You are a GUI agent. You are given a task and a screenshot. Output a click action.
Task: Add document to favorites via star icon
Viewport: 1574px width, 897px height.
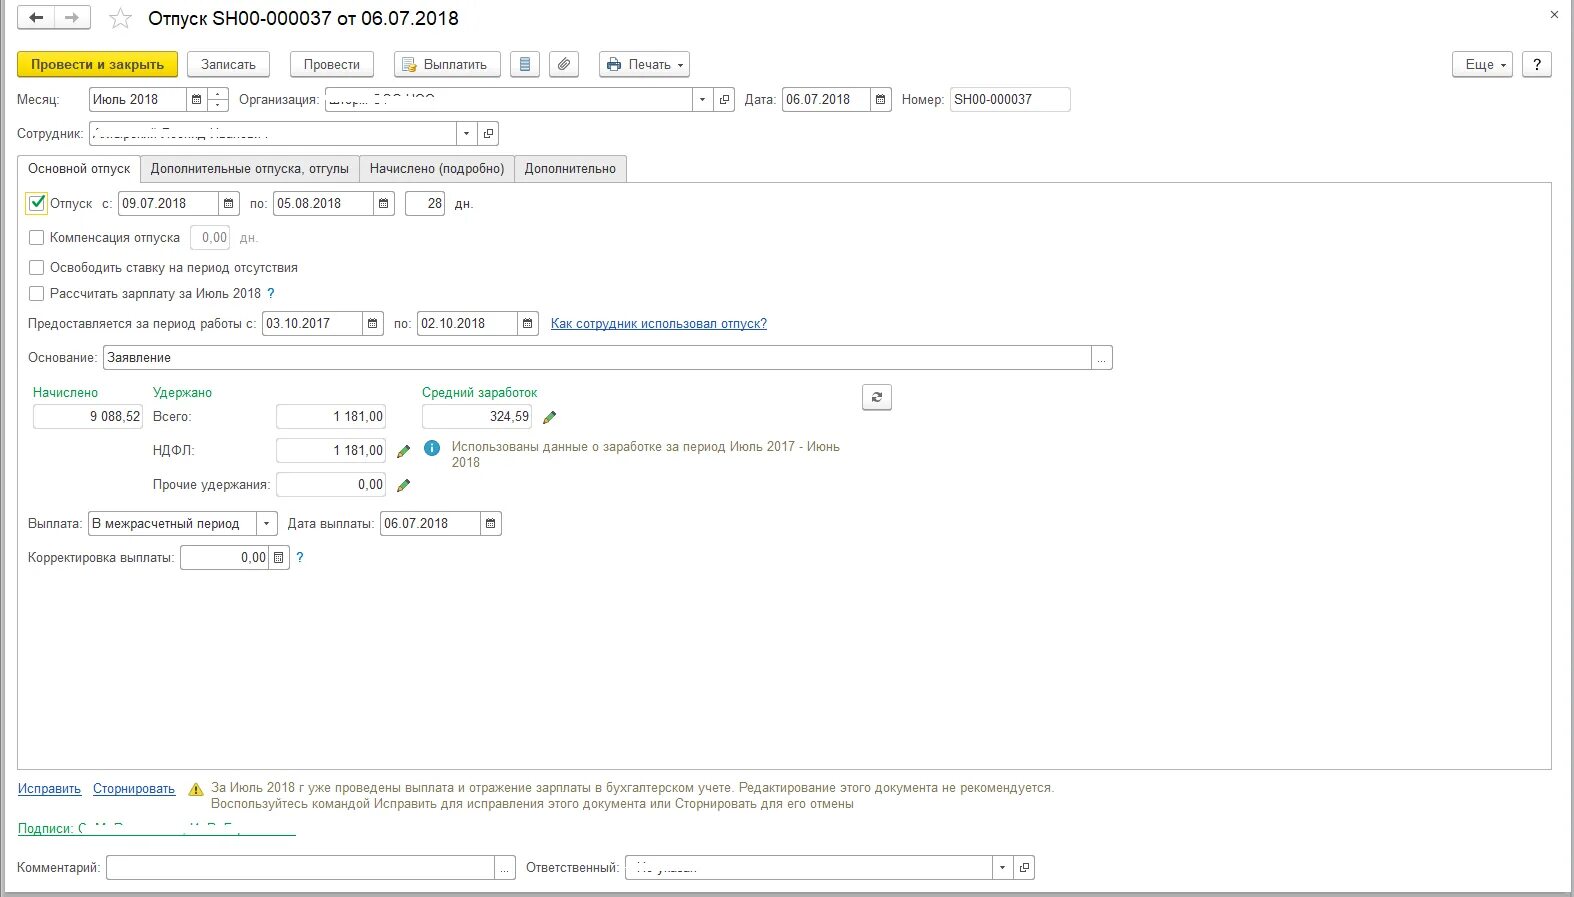[120, 19]
